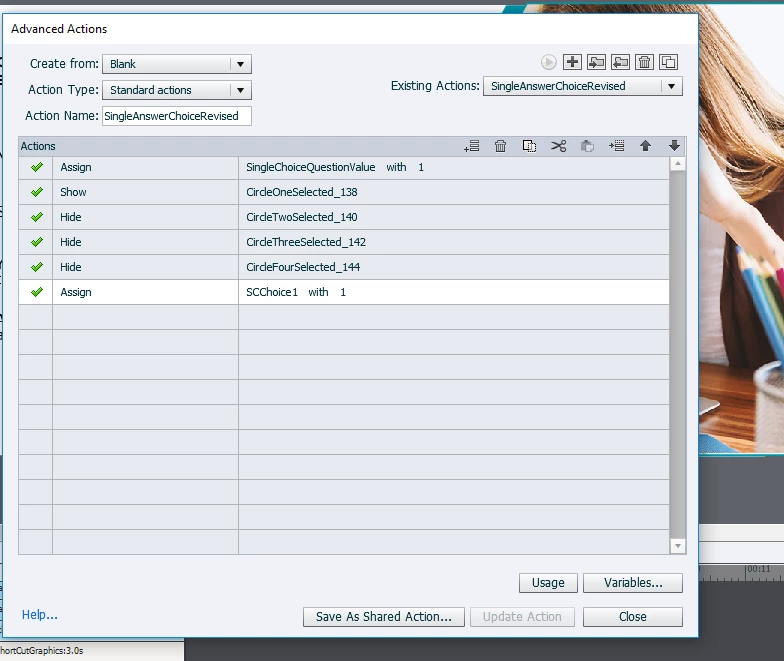This screenshot has width=784, height=661.
Task: Click the actions list scrollbar down arrow
Action: click(678, 546)
